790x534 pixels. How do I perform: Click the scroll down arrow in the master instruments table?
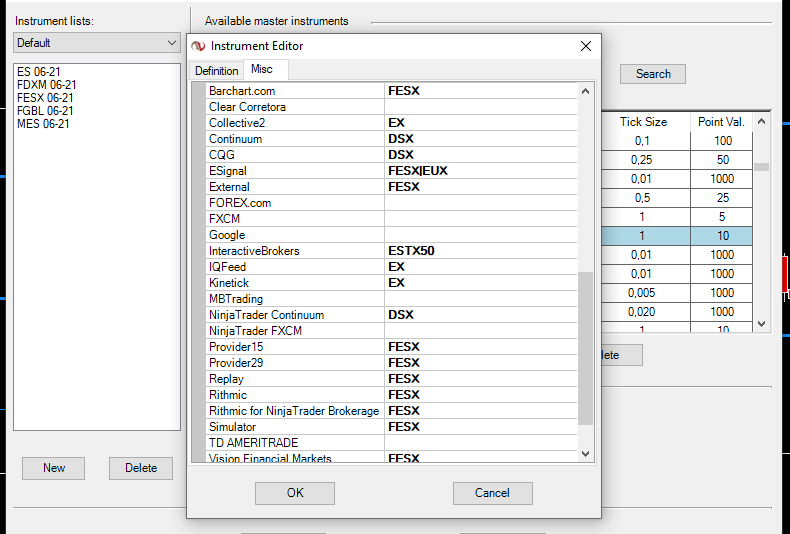coord(762,324)
